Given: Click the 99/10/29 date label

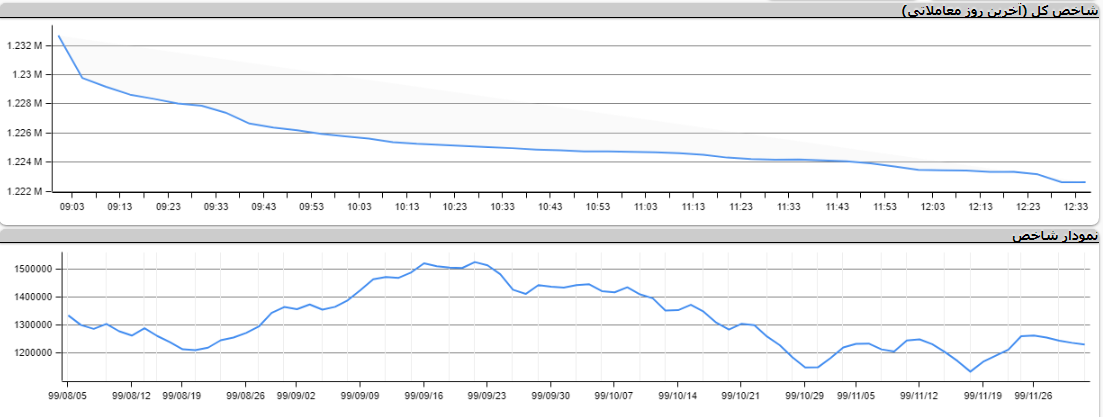Looking at the screenshot, I should coord(806,396).
